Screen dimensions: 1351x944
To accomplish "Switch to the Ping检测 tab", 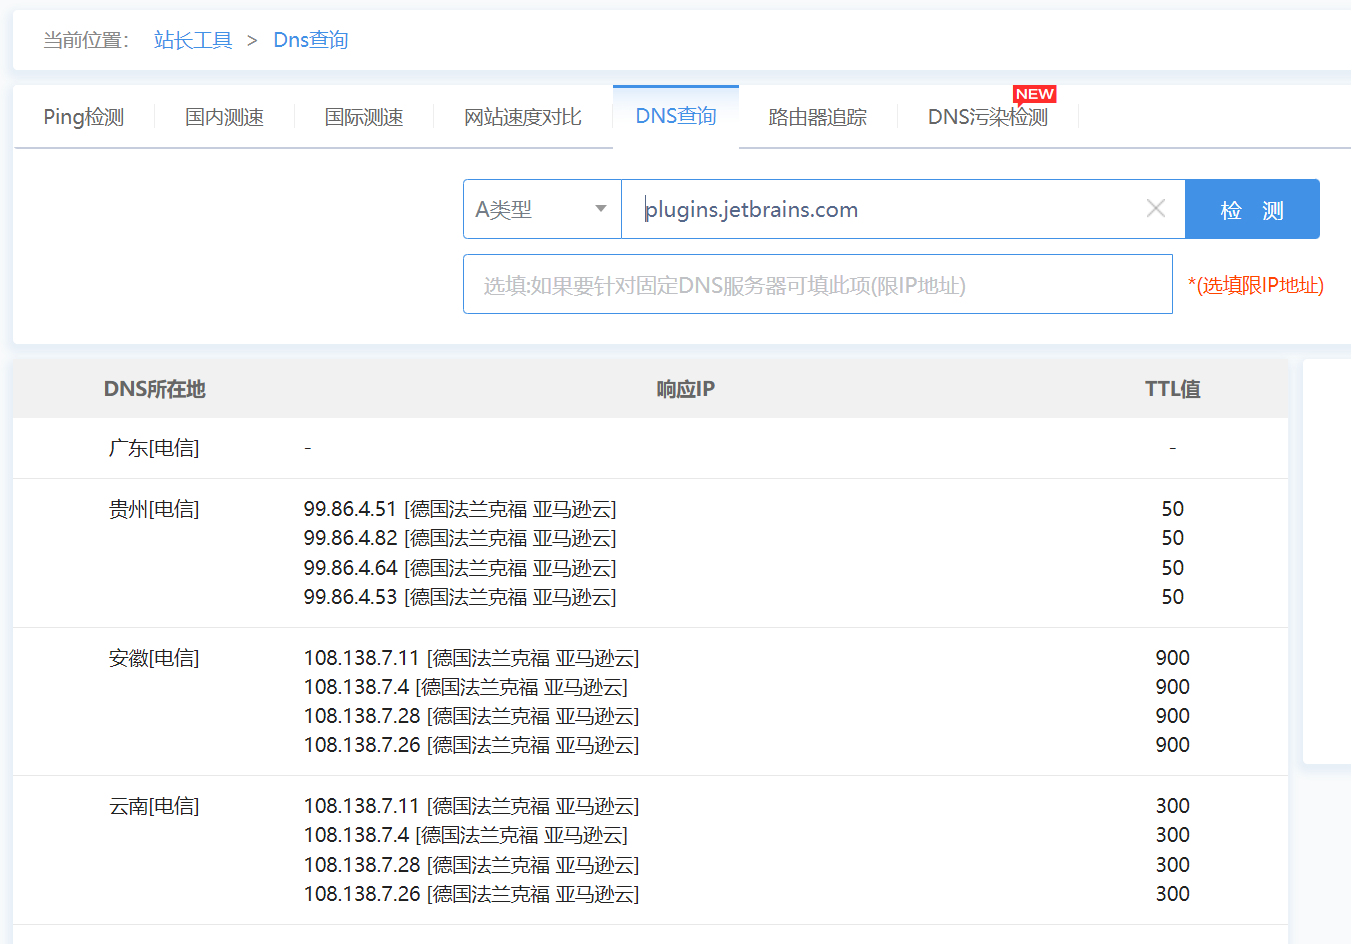I will [84, 117].
